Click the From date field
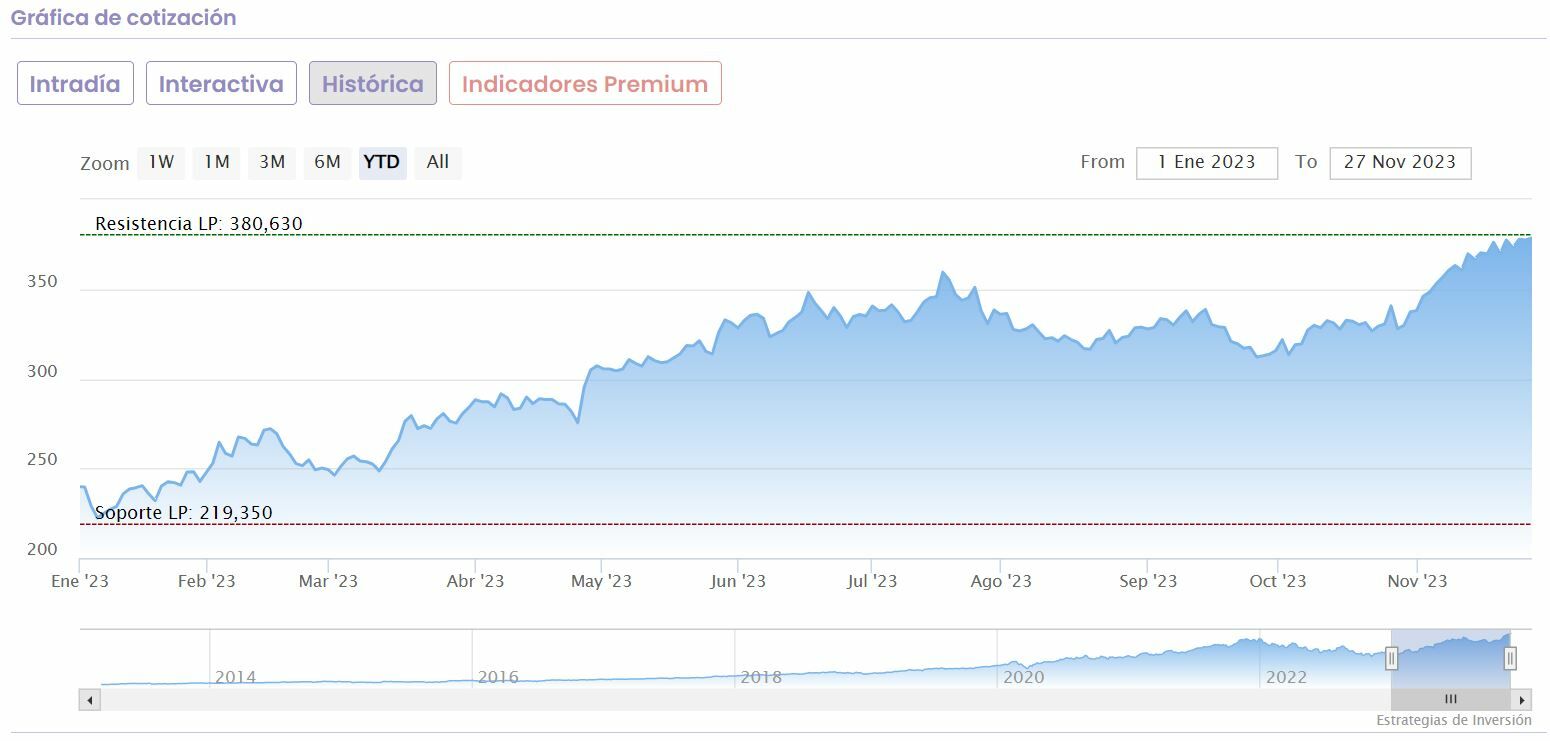1550x741 pixels. (x=1206, y=162)
